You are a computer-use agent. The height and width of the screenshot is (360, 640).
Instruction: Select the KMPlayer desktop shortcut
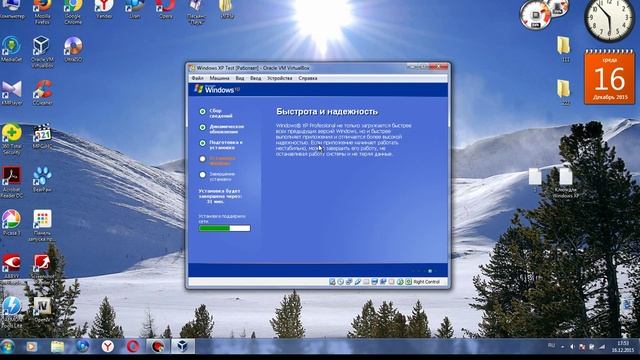point(11,93)
